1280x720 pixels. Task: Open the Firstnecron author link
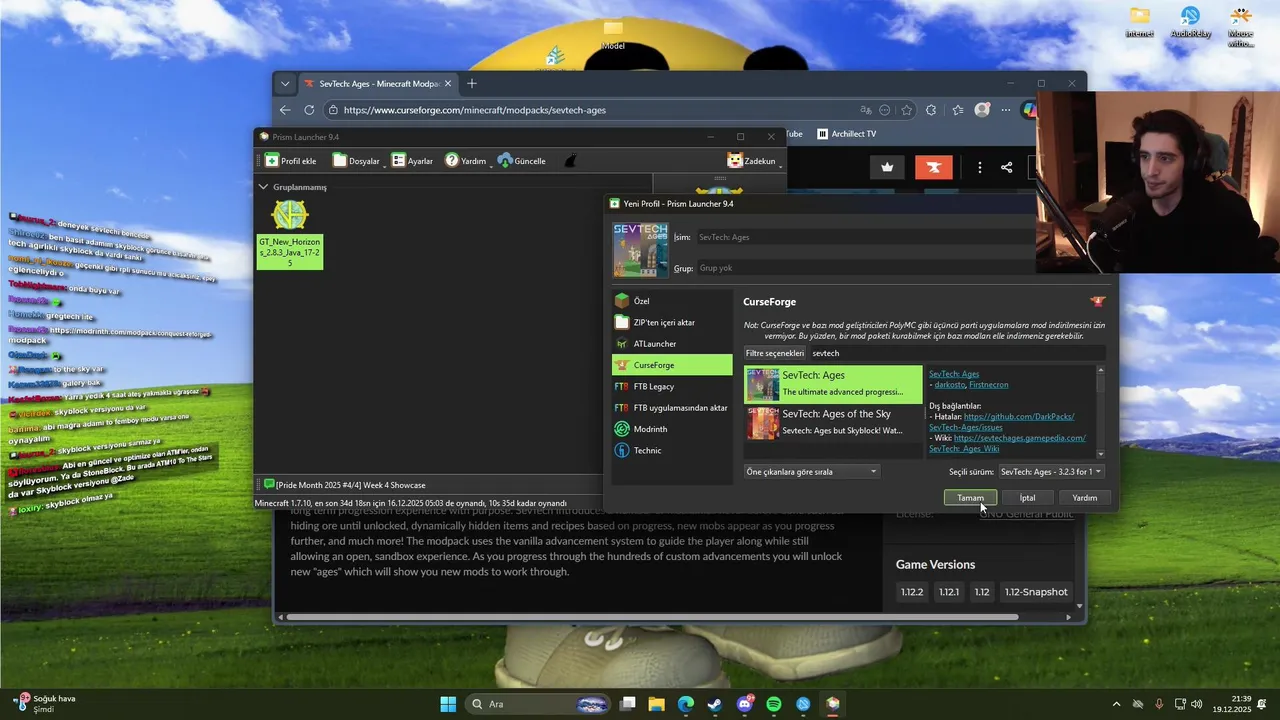pyautogui.click(x=988, y=385)
